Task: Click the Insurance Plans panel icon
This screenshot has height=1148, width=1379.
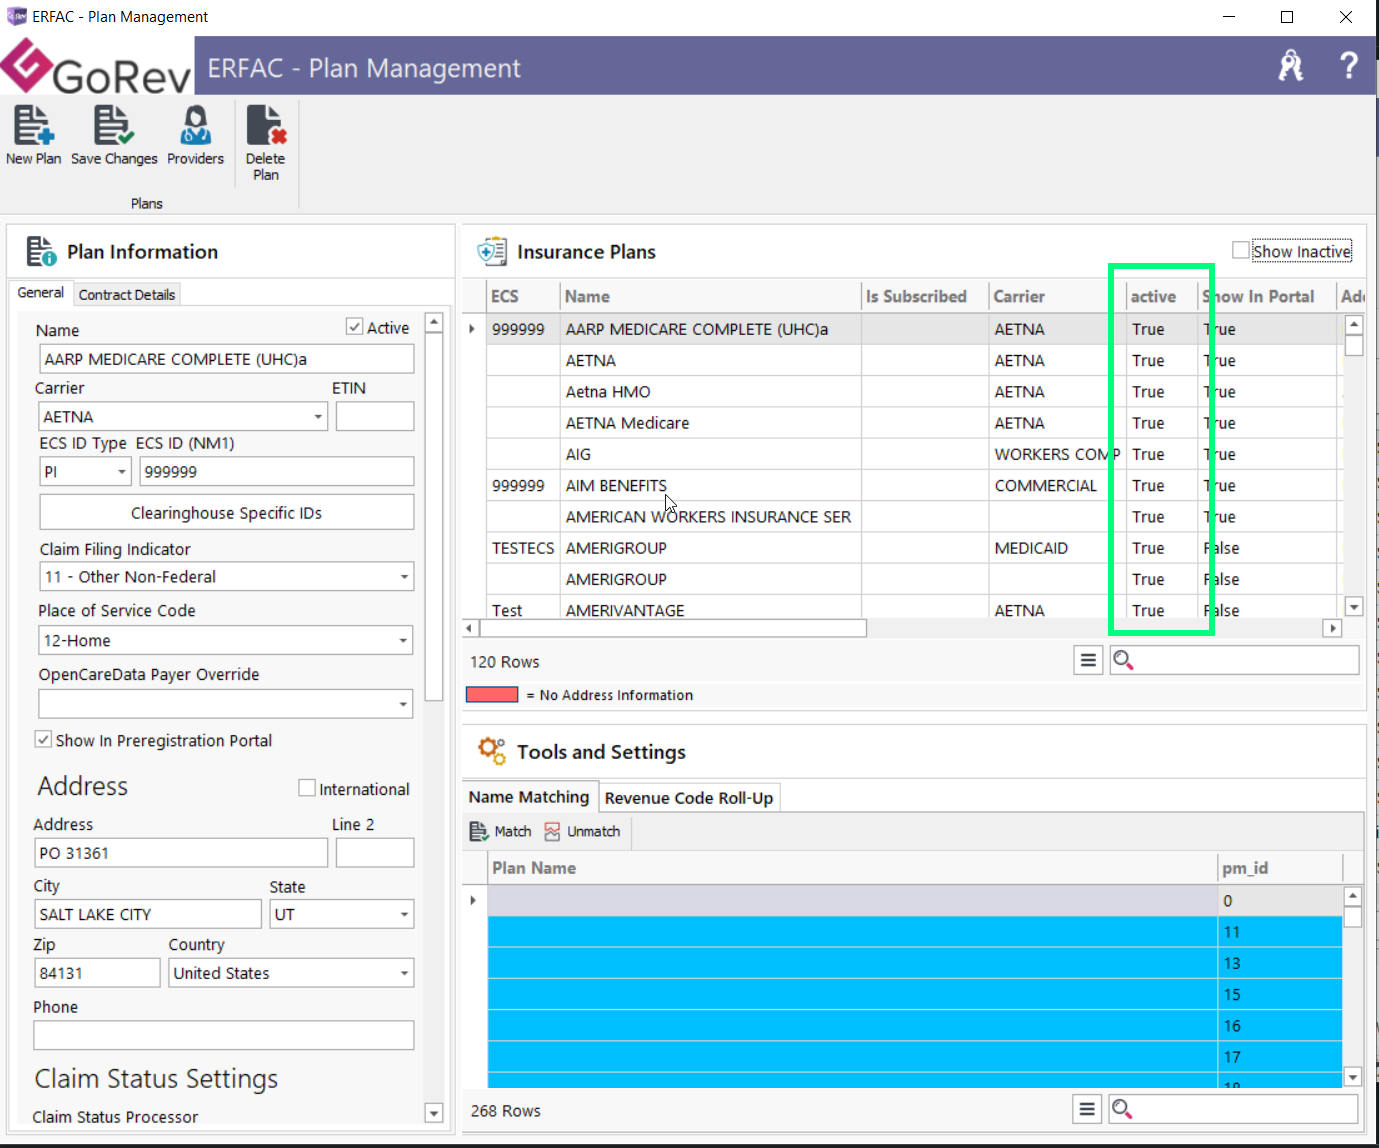Action: (x=492, y=251)
